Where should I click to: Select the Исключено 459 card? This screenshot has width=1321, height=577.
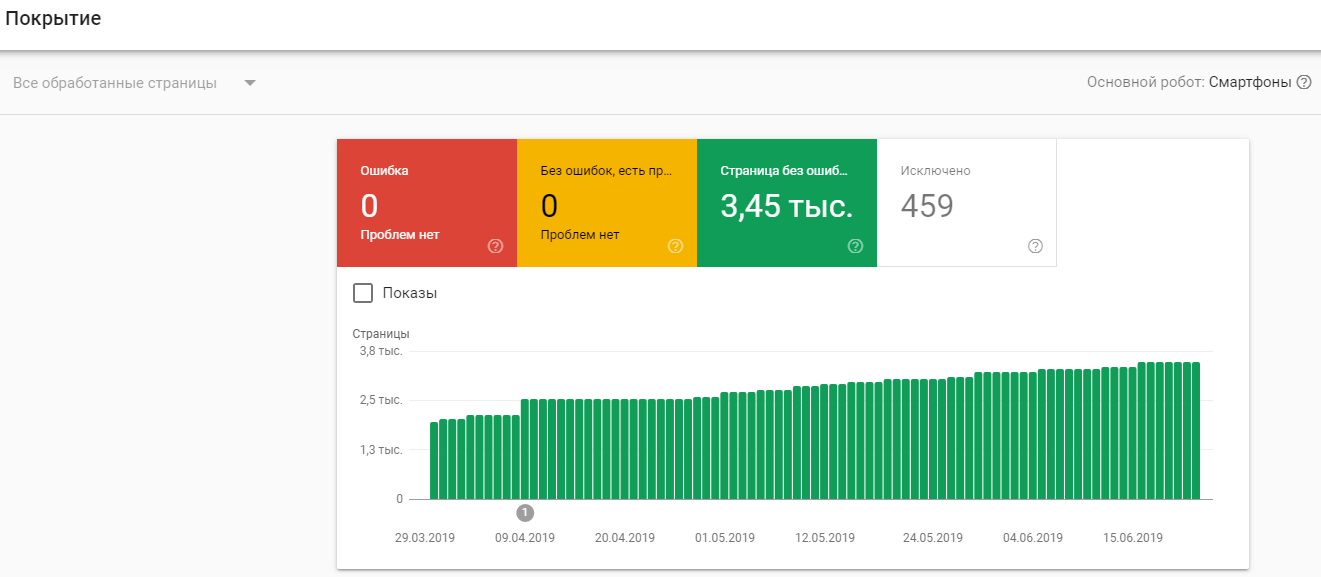[x=967, y=203]
